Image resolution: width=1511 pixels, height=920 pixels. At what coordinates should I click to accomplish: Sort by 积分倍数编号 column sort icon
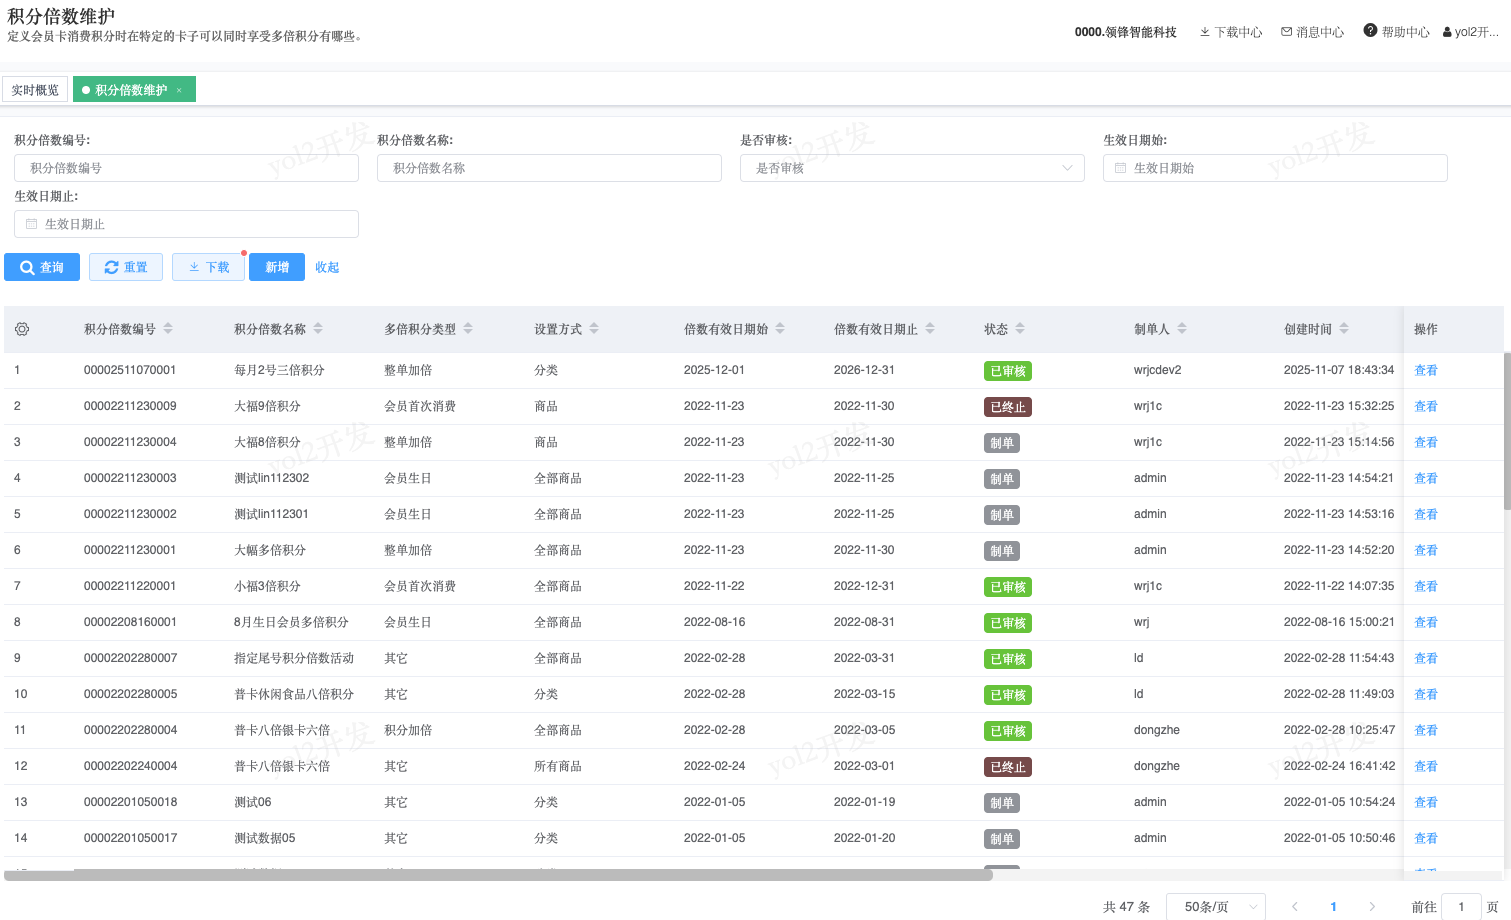[168, 329]
